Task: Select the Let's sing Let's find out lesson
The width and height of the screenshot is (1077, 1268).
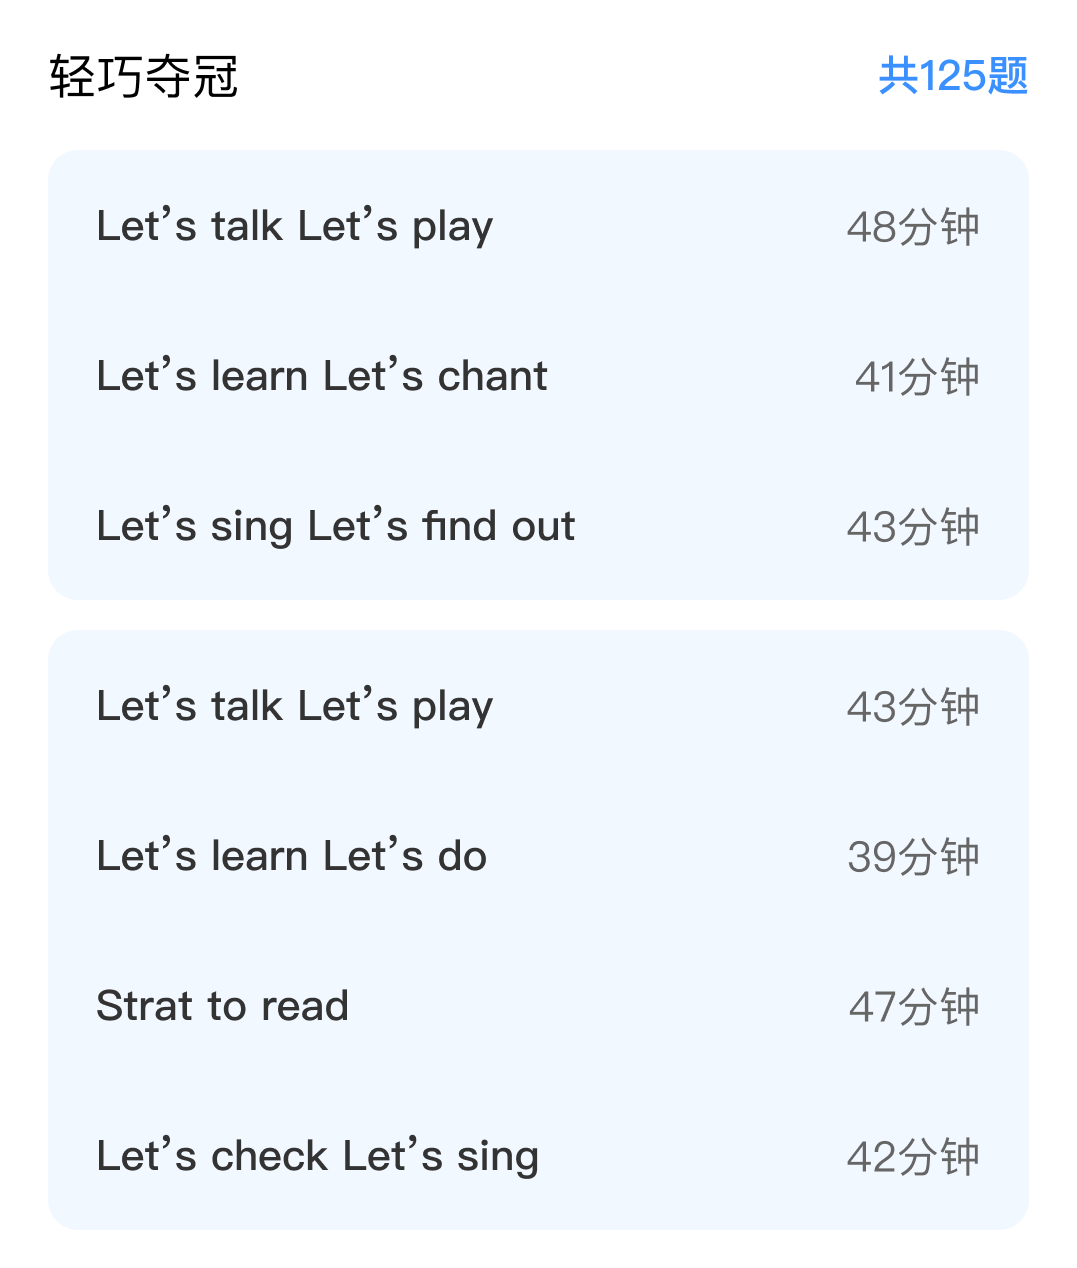Action: [x=335, y=527]
